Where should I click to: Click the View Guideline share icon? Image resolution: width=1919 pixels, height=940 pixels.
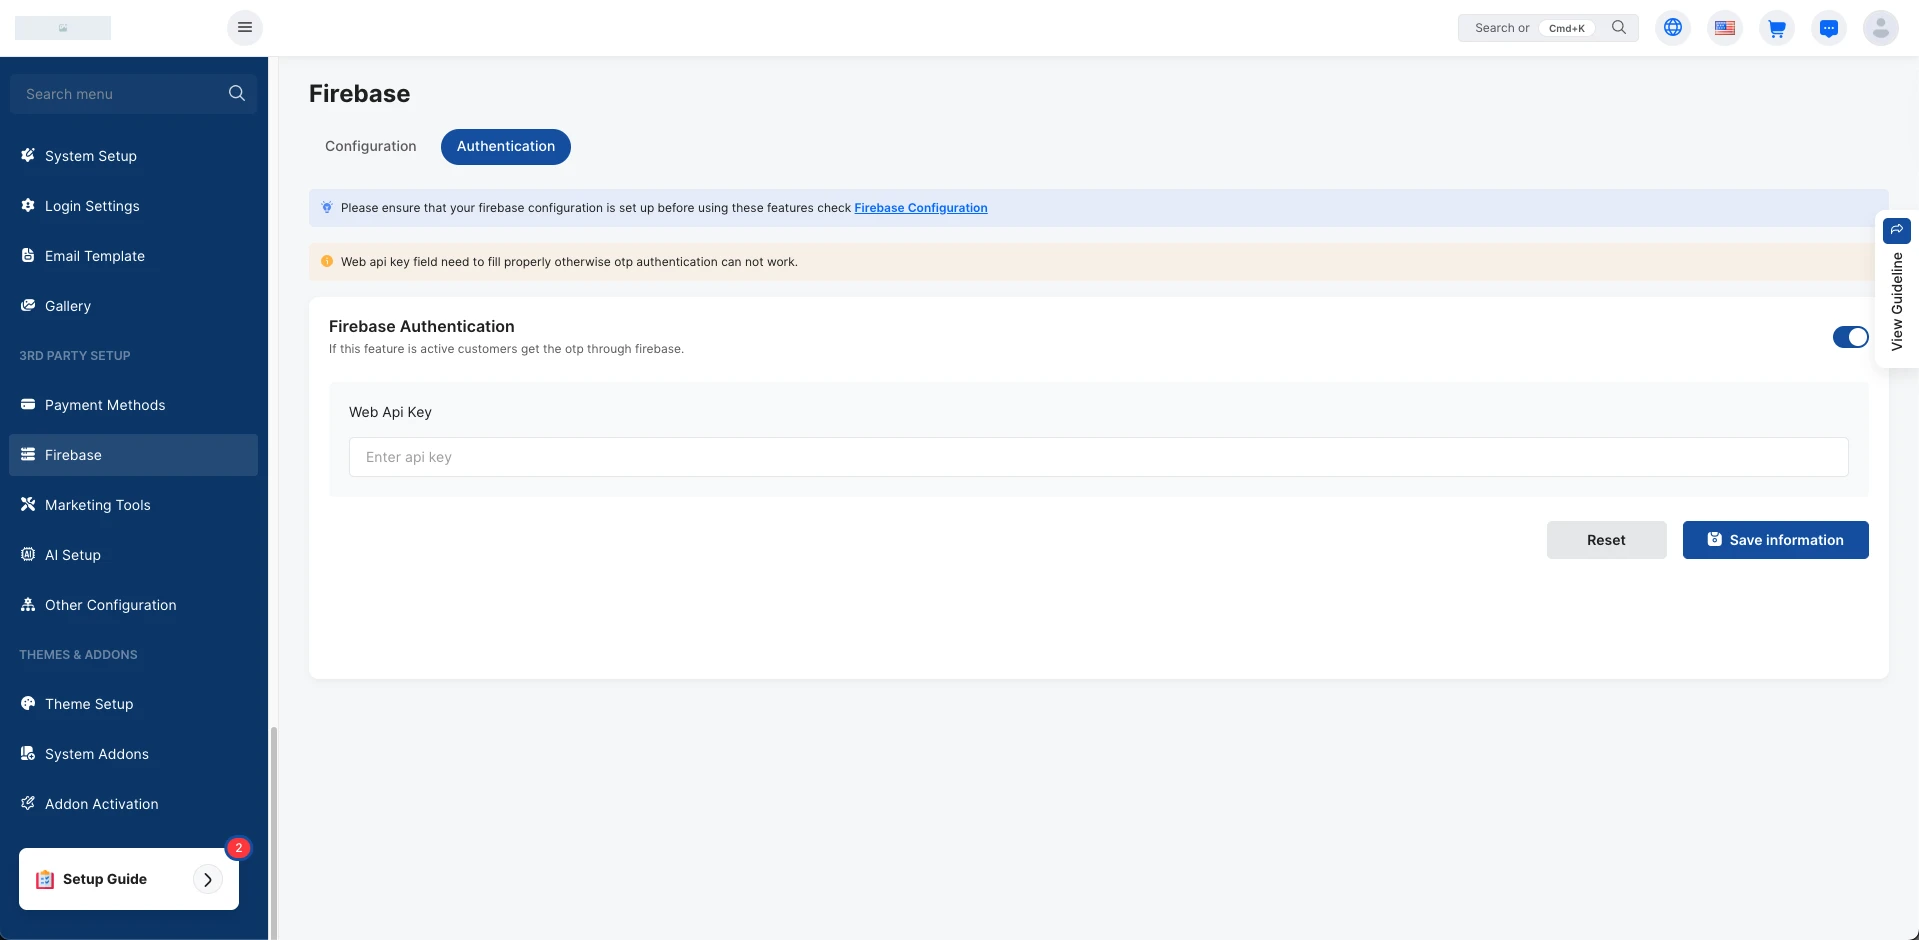pos(1896,230)
